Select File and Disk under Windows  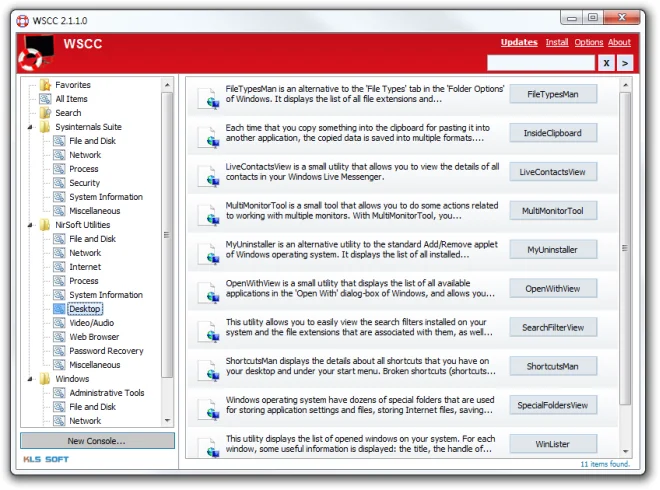93,407
